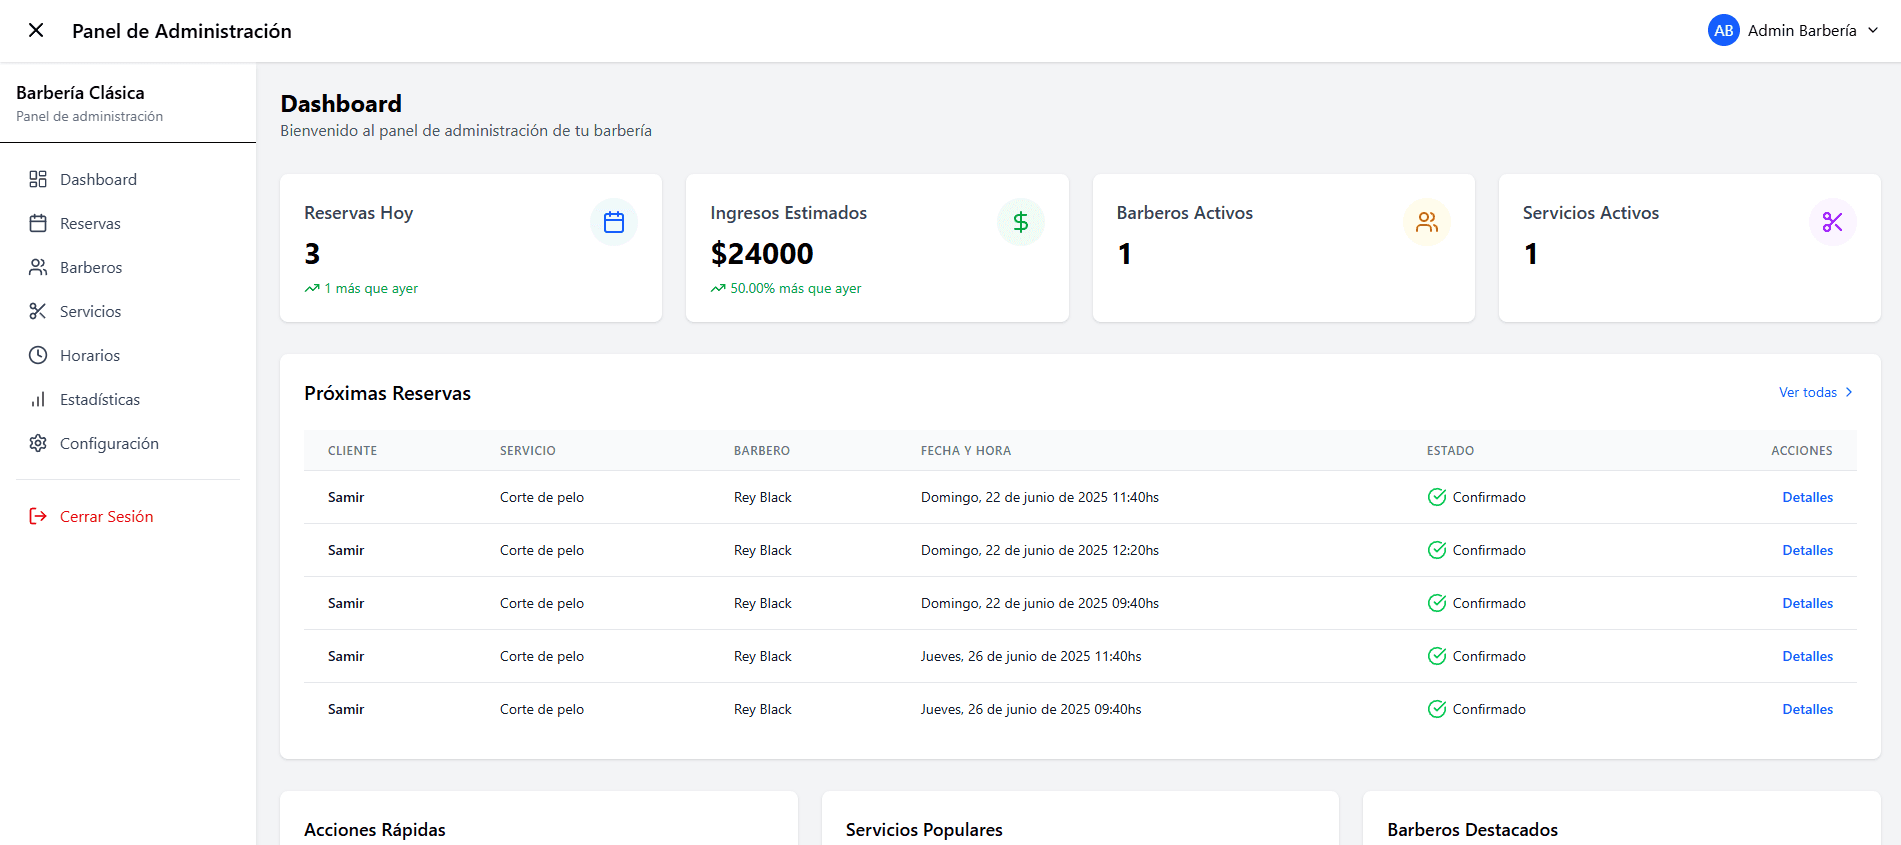
Task: Click 'Domingo, 22 de junio de 2025 11:40hs'
Action: [x=1040, y=497]
